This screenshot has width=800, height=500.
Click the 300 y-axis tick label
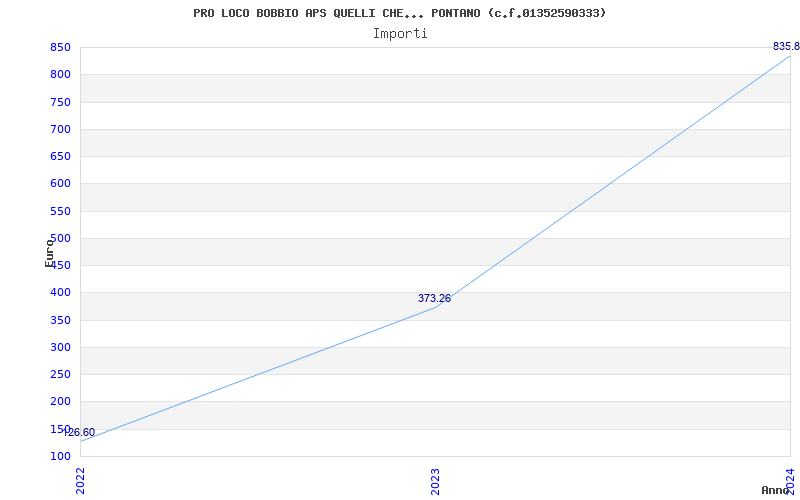coord(60,347)
